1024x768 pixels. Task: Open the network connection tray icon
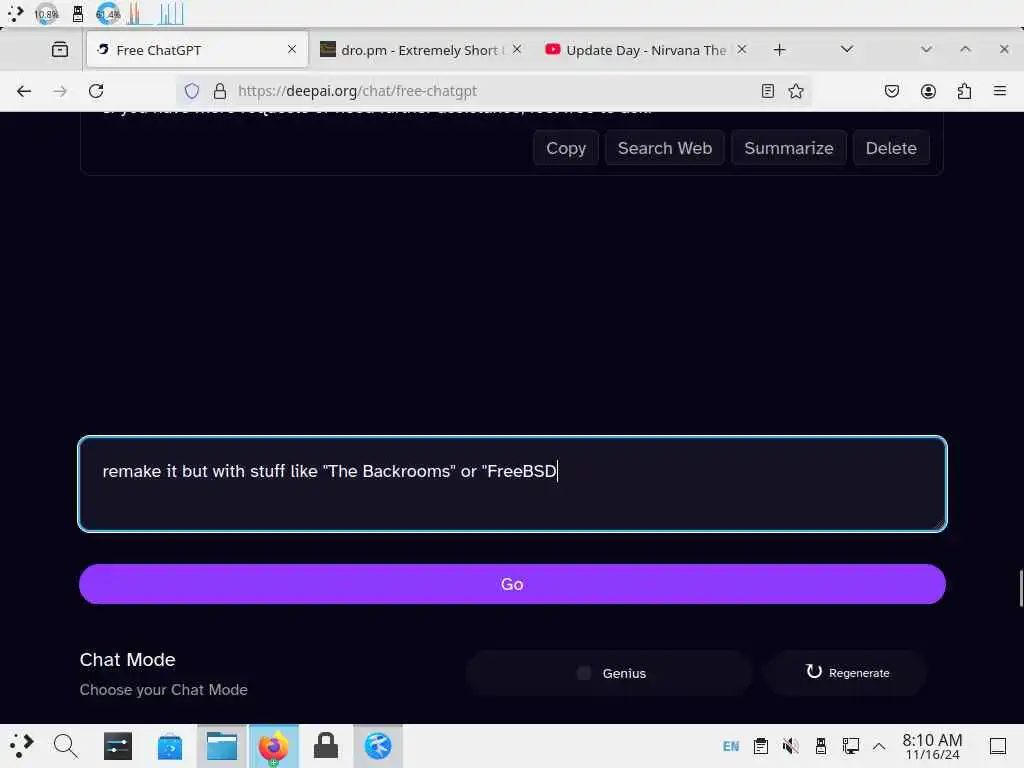point(850,746)
